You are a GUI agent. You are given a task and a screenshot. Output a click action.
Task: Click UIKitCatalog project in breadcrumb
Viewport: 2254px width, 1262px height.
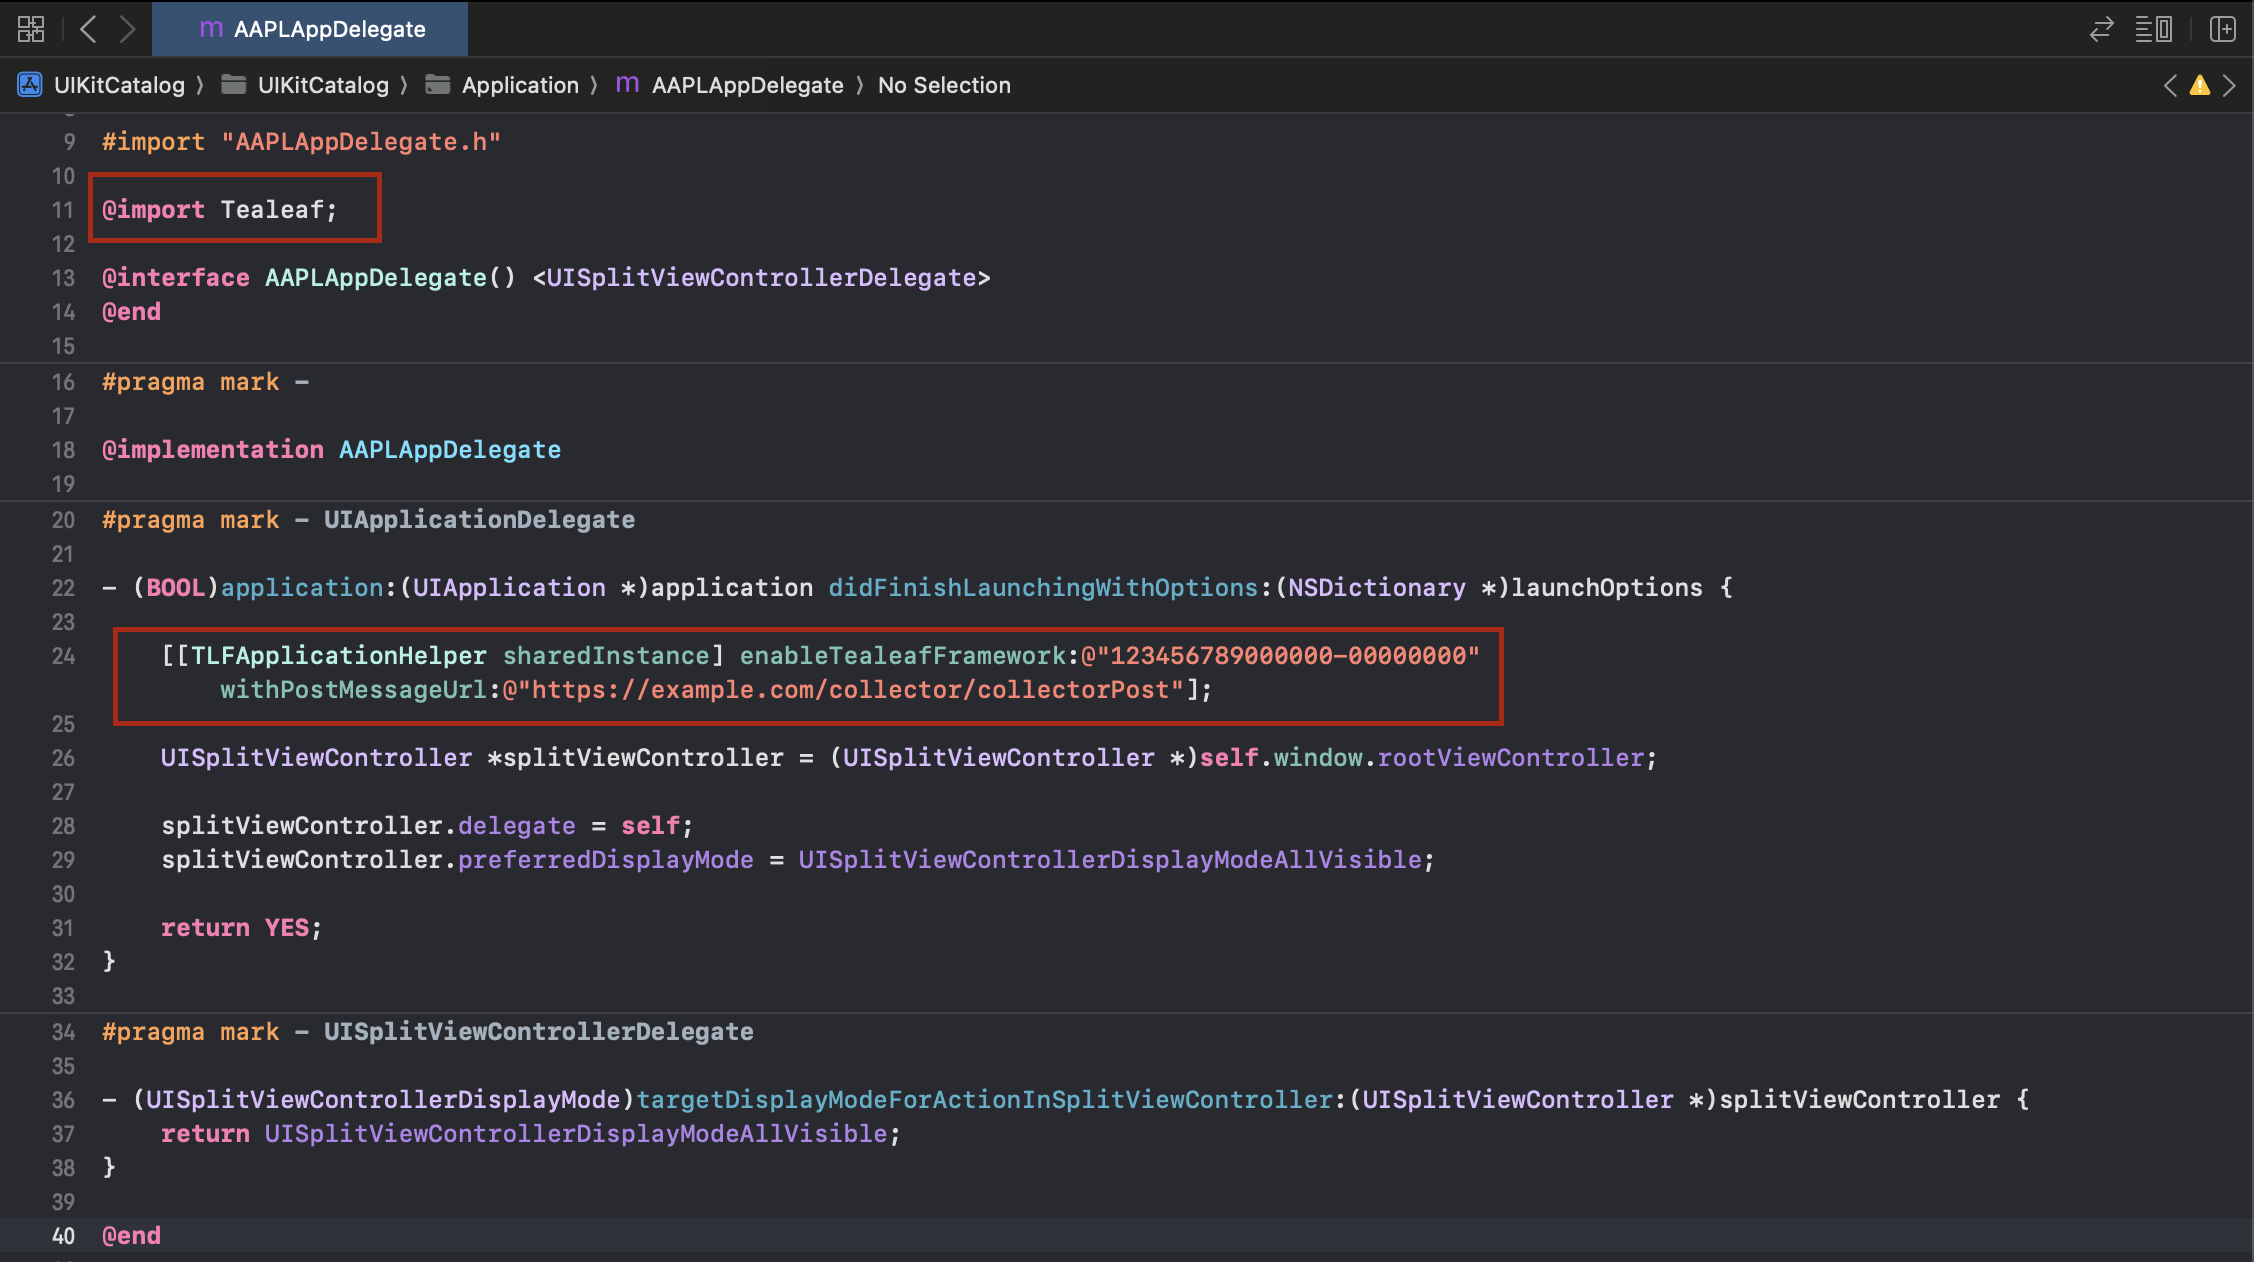[119, 85]
